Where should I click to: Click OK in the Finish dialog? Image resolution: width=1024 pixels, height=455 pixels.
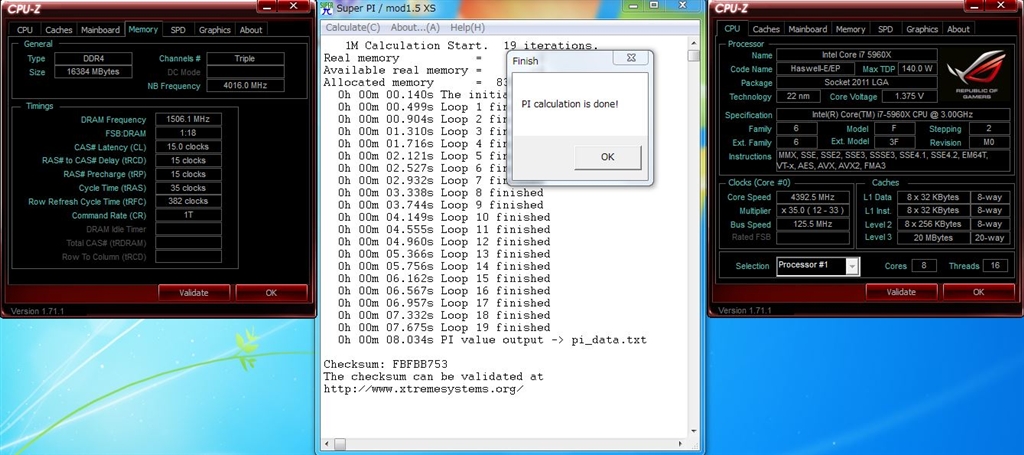[x=607, y=157]
